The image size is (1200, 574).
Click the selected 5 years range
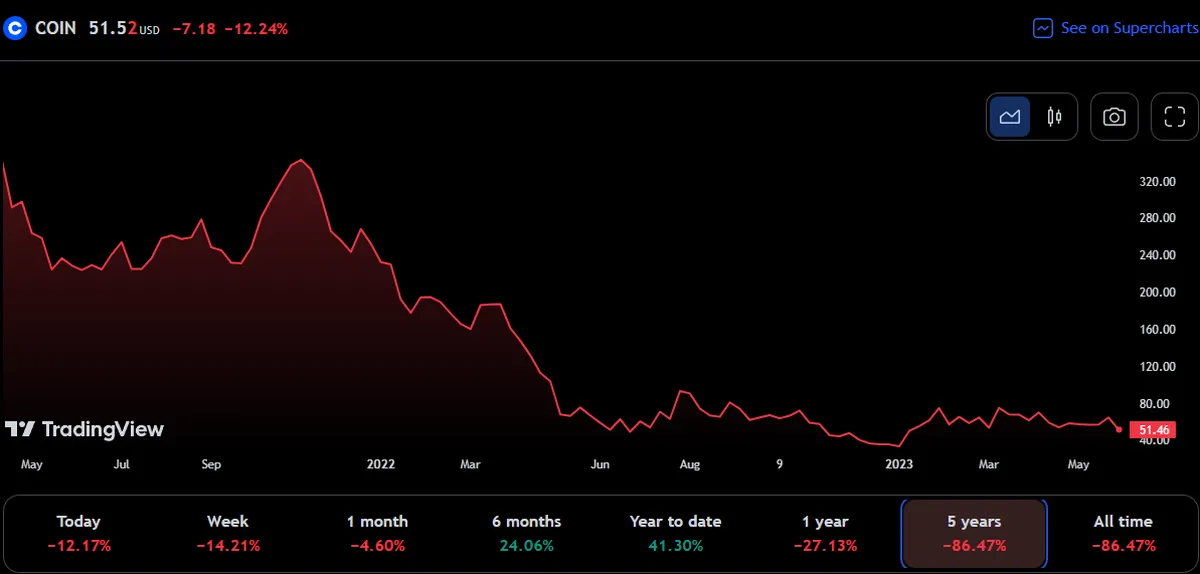coord(974,533)
